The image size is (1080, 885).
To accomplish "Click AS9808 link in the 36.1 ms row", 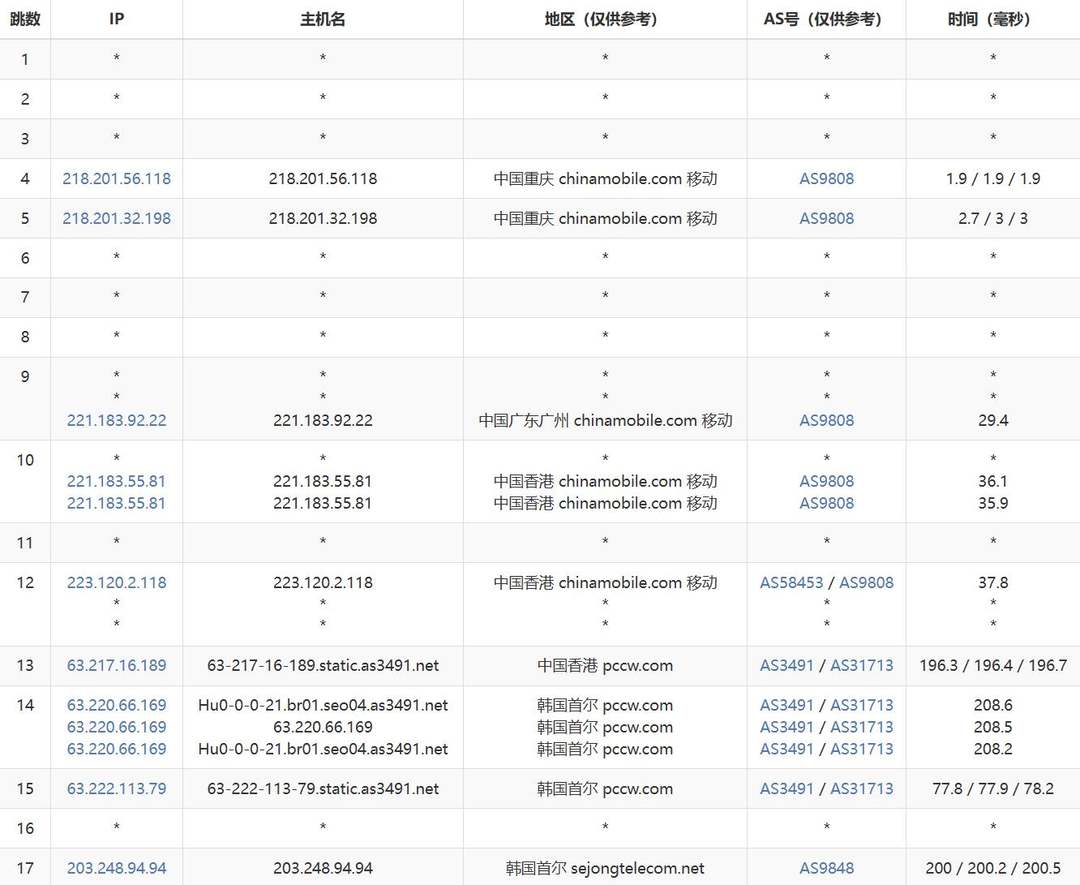I will tap(827, 481).
